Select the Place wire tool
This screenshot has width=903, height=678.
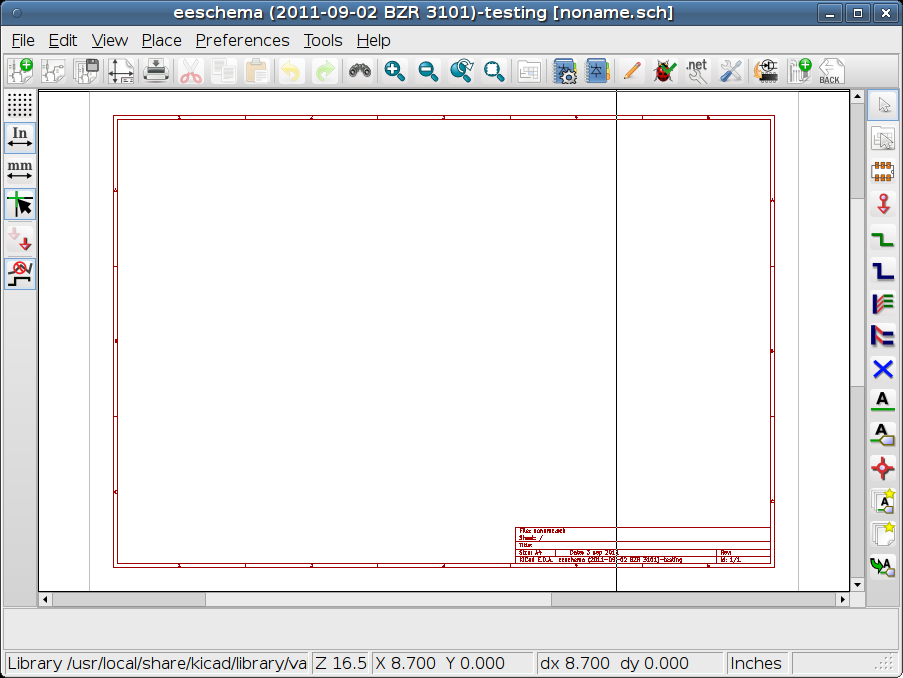(x=882, y=239)
